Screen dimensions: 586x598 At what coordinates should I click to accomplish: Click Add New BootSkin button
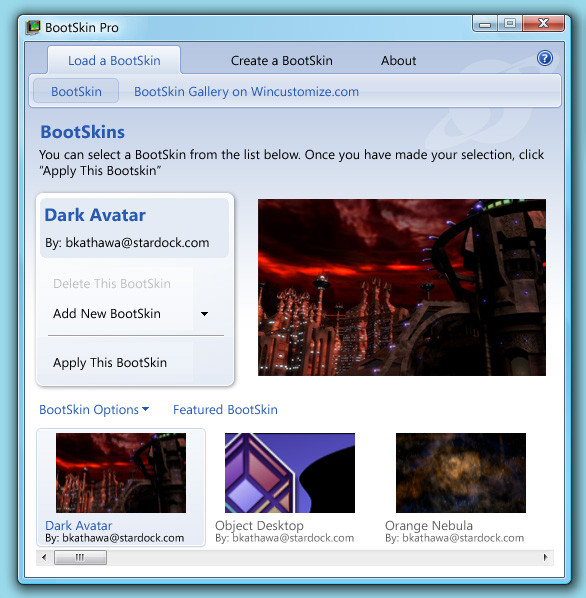coord(107,313)
